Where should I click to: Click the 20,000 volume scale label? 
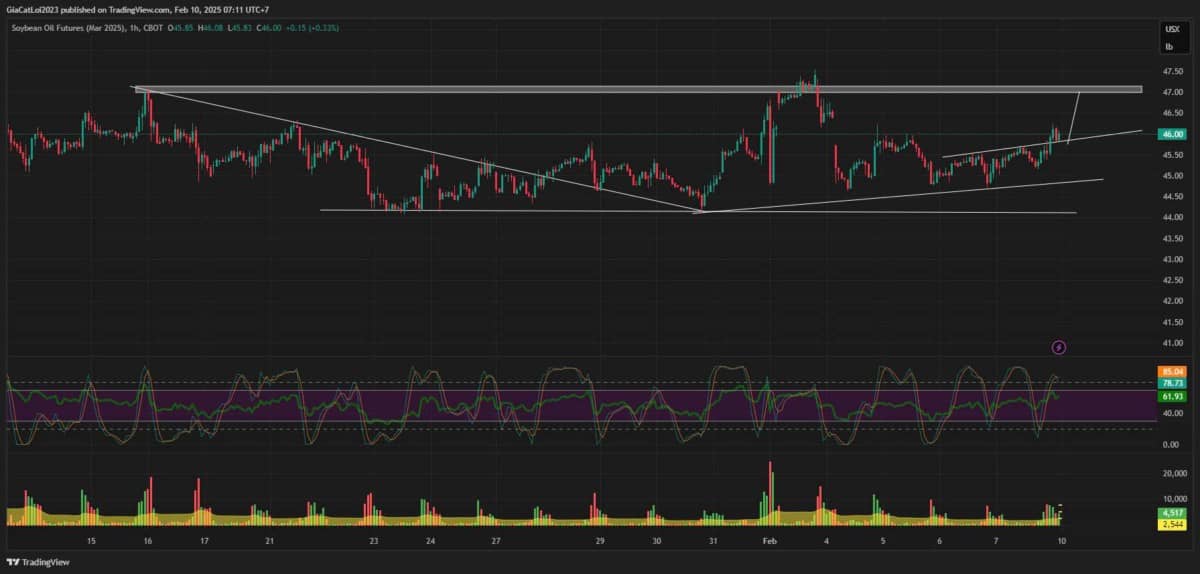click(x=1173, y=474)
